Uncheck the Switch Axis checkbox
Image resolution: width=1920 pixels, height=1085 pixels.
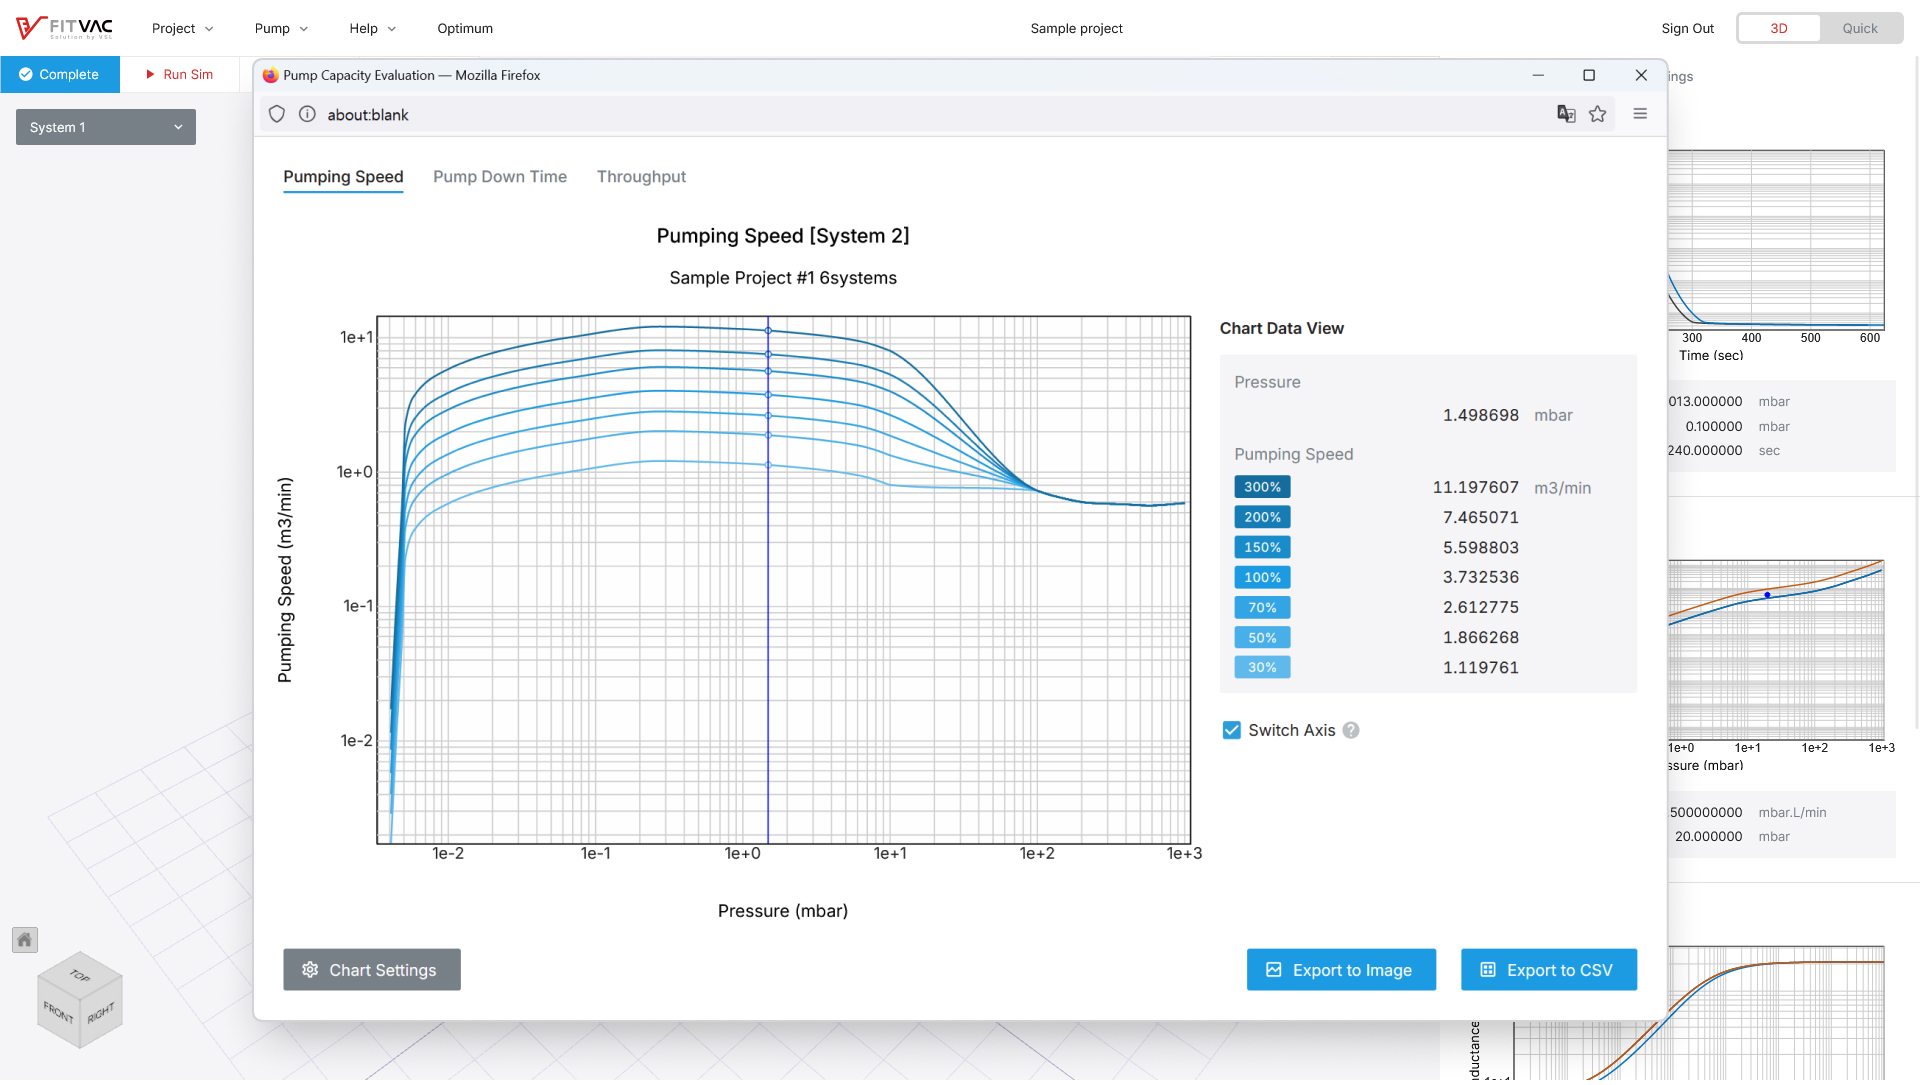click(1232, 731)
